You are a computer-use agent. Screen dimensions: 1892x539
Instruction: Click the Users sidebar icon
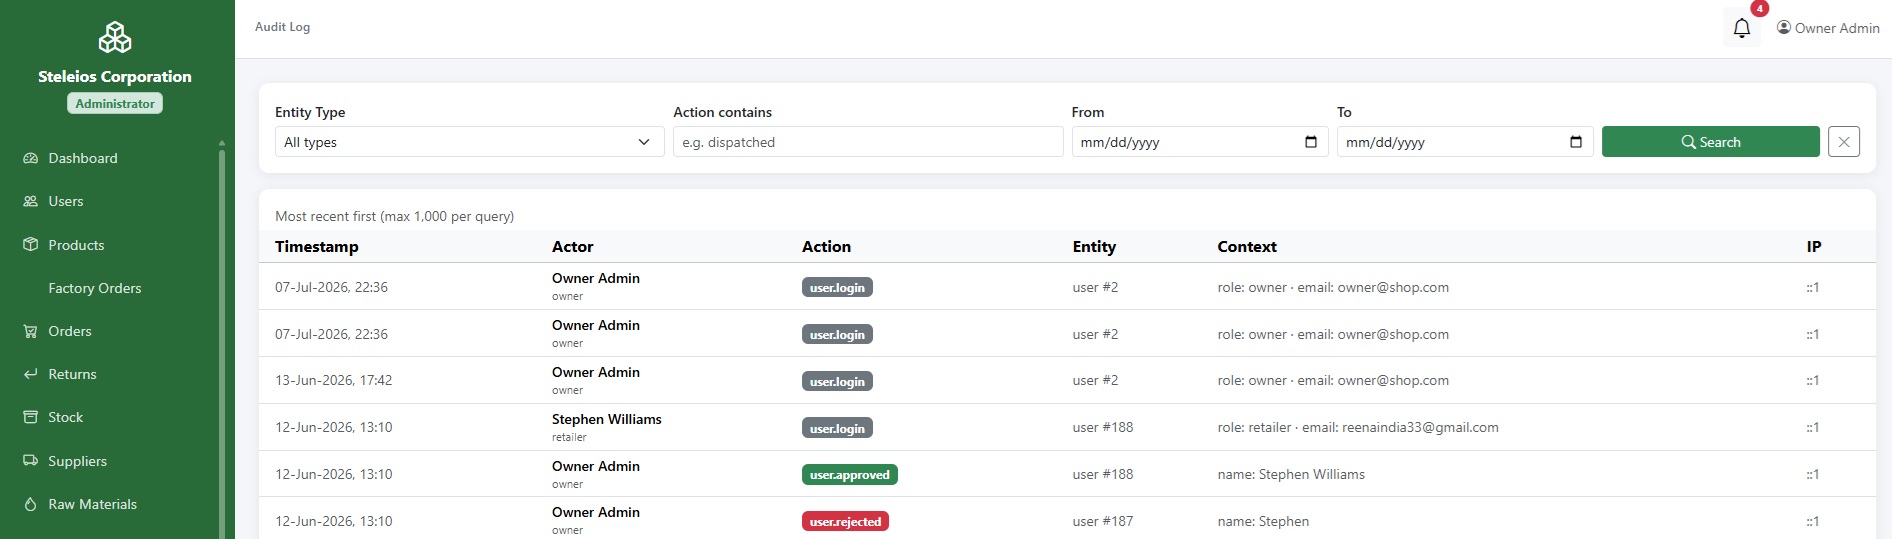[x=30, y=201]
